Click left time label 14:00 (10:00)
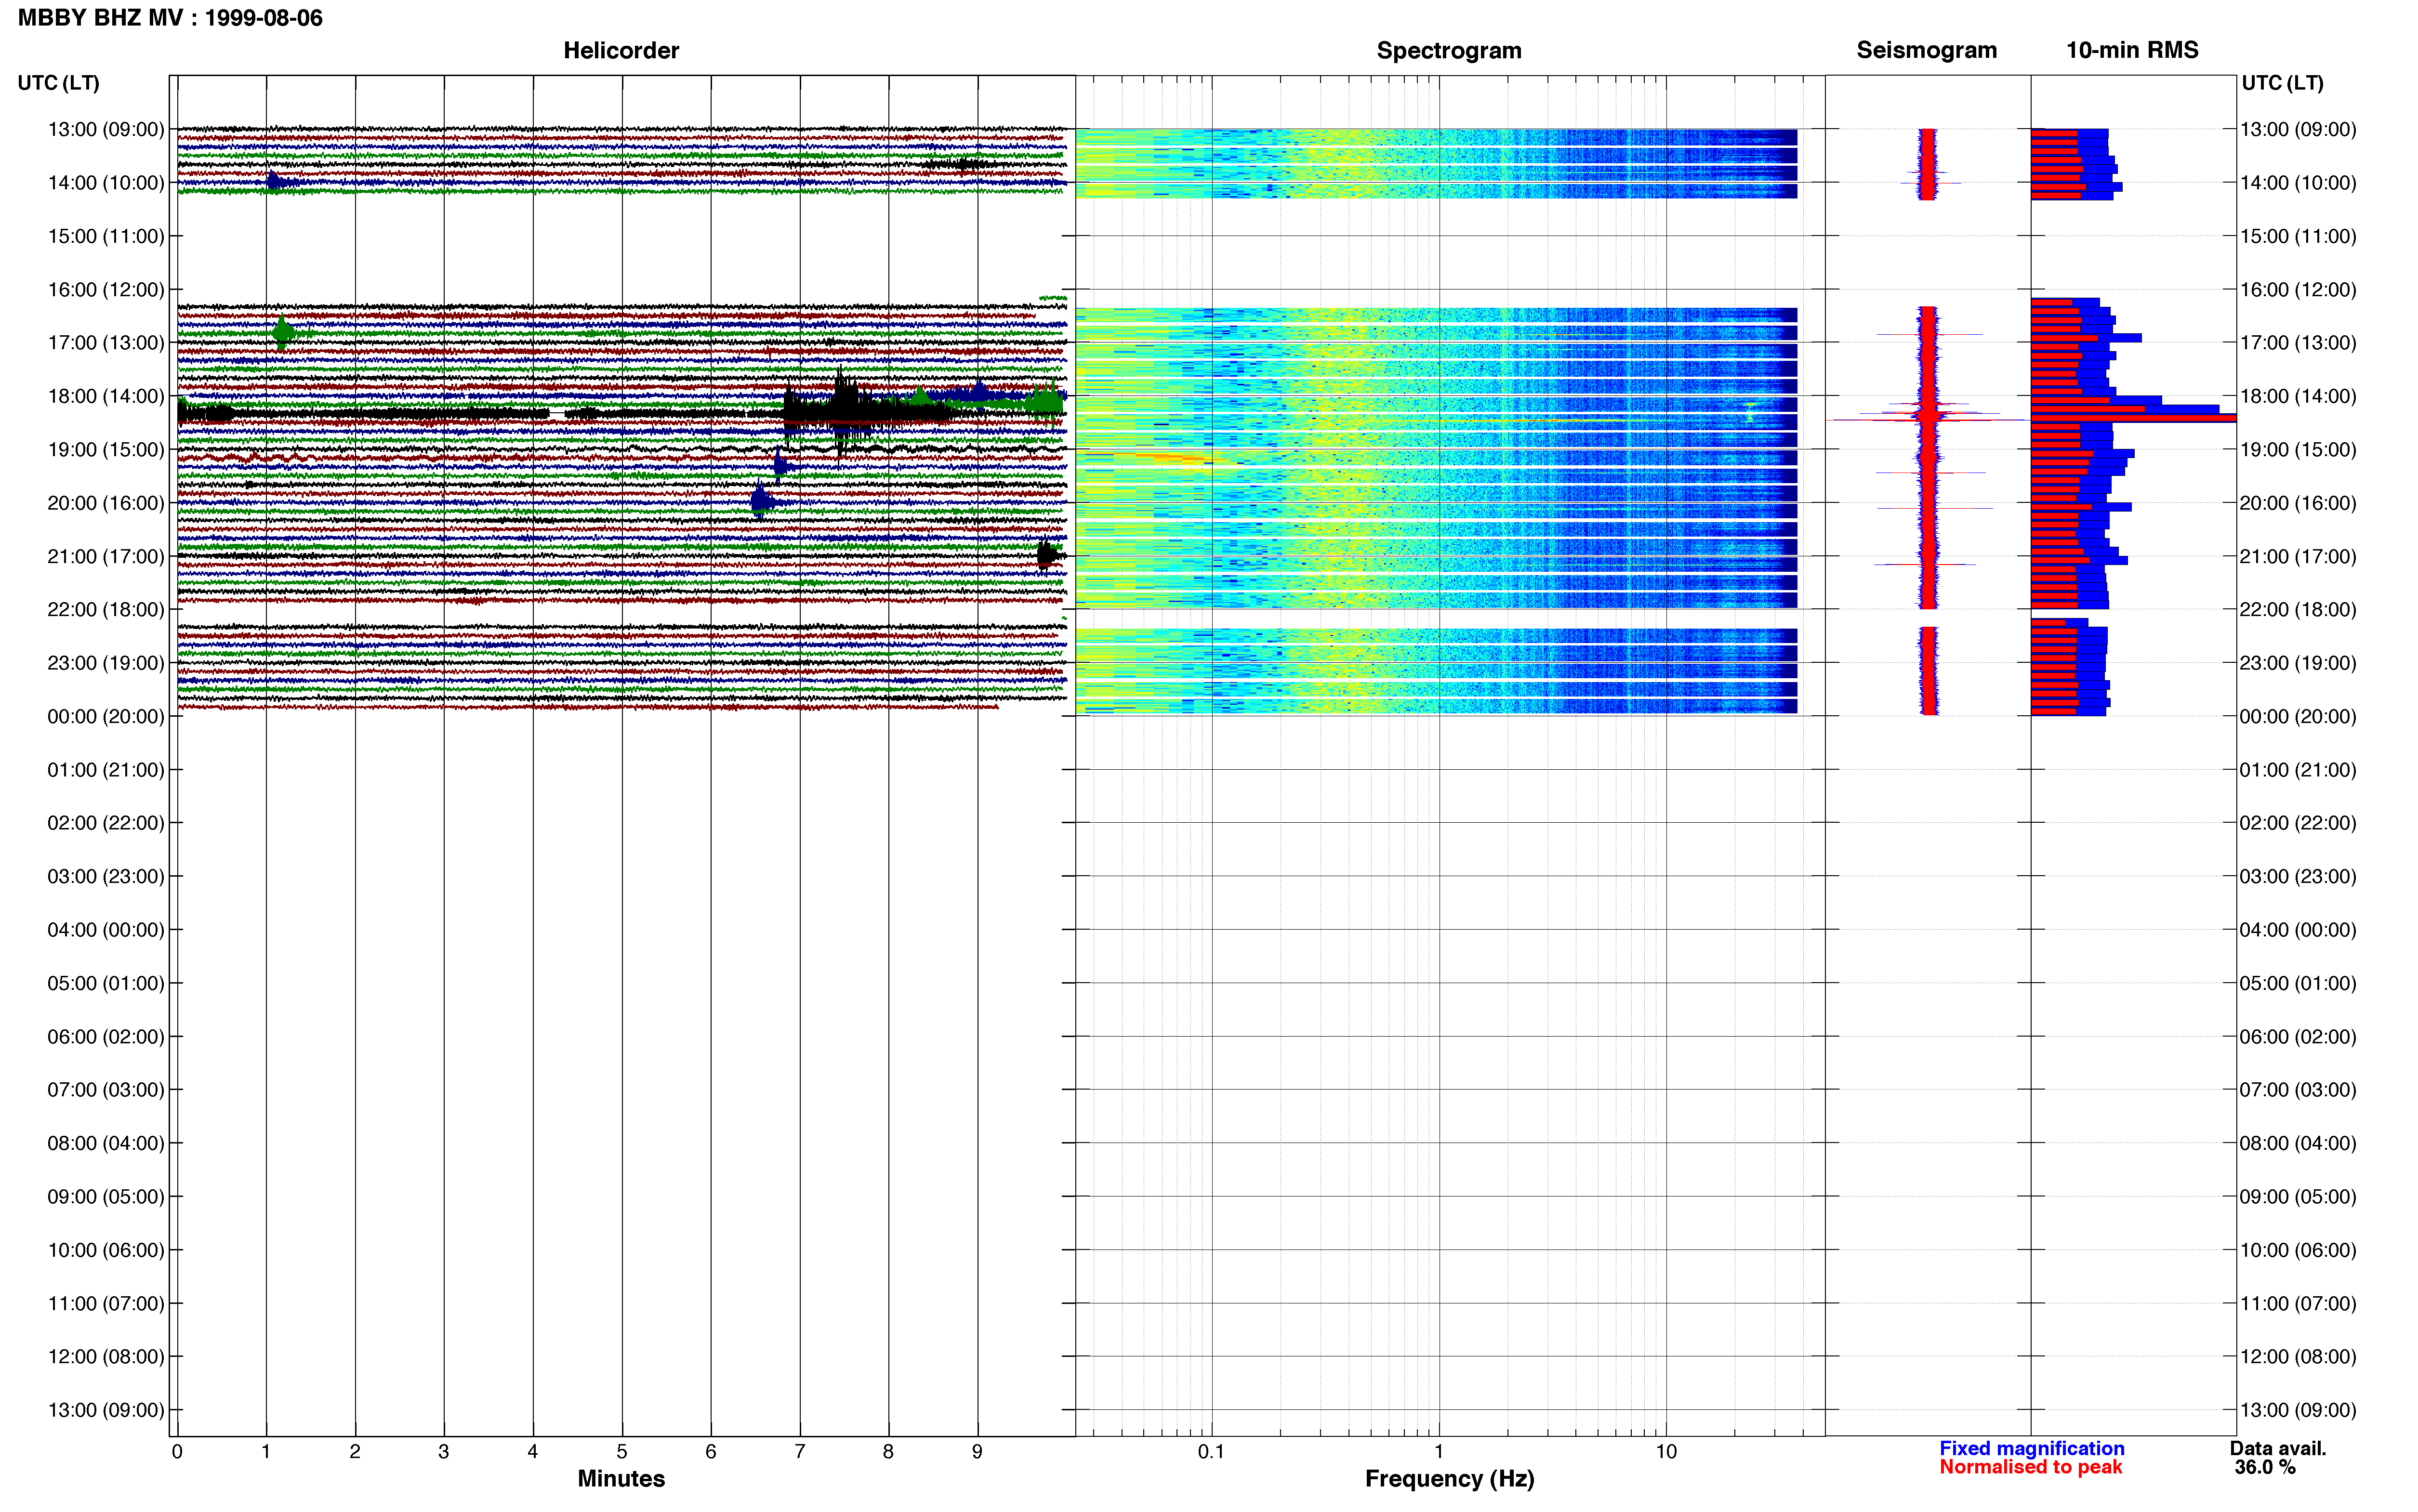 tap(106, 183)
